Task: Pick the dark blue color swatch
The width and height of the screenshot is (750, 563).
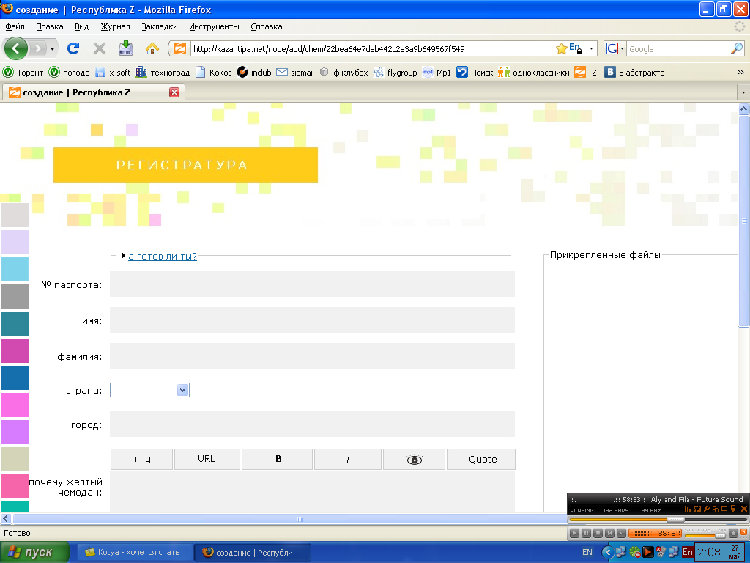Action: click(x=15, y=378)
